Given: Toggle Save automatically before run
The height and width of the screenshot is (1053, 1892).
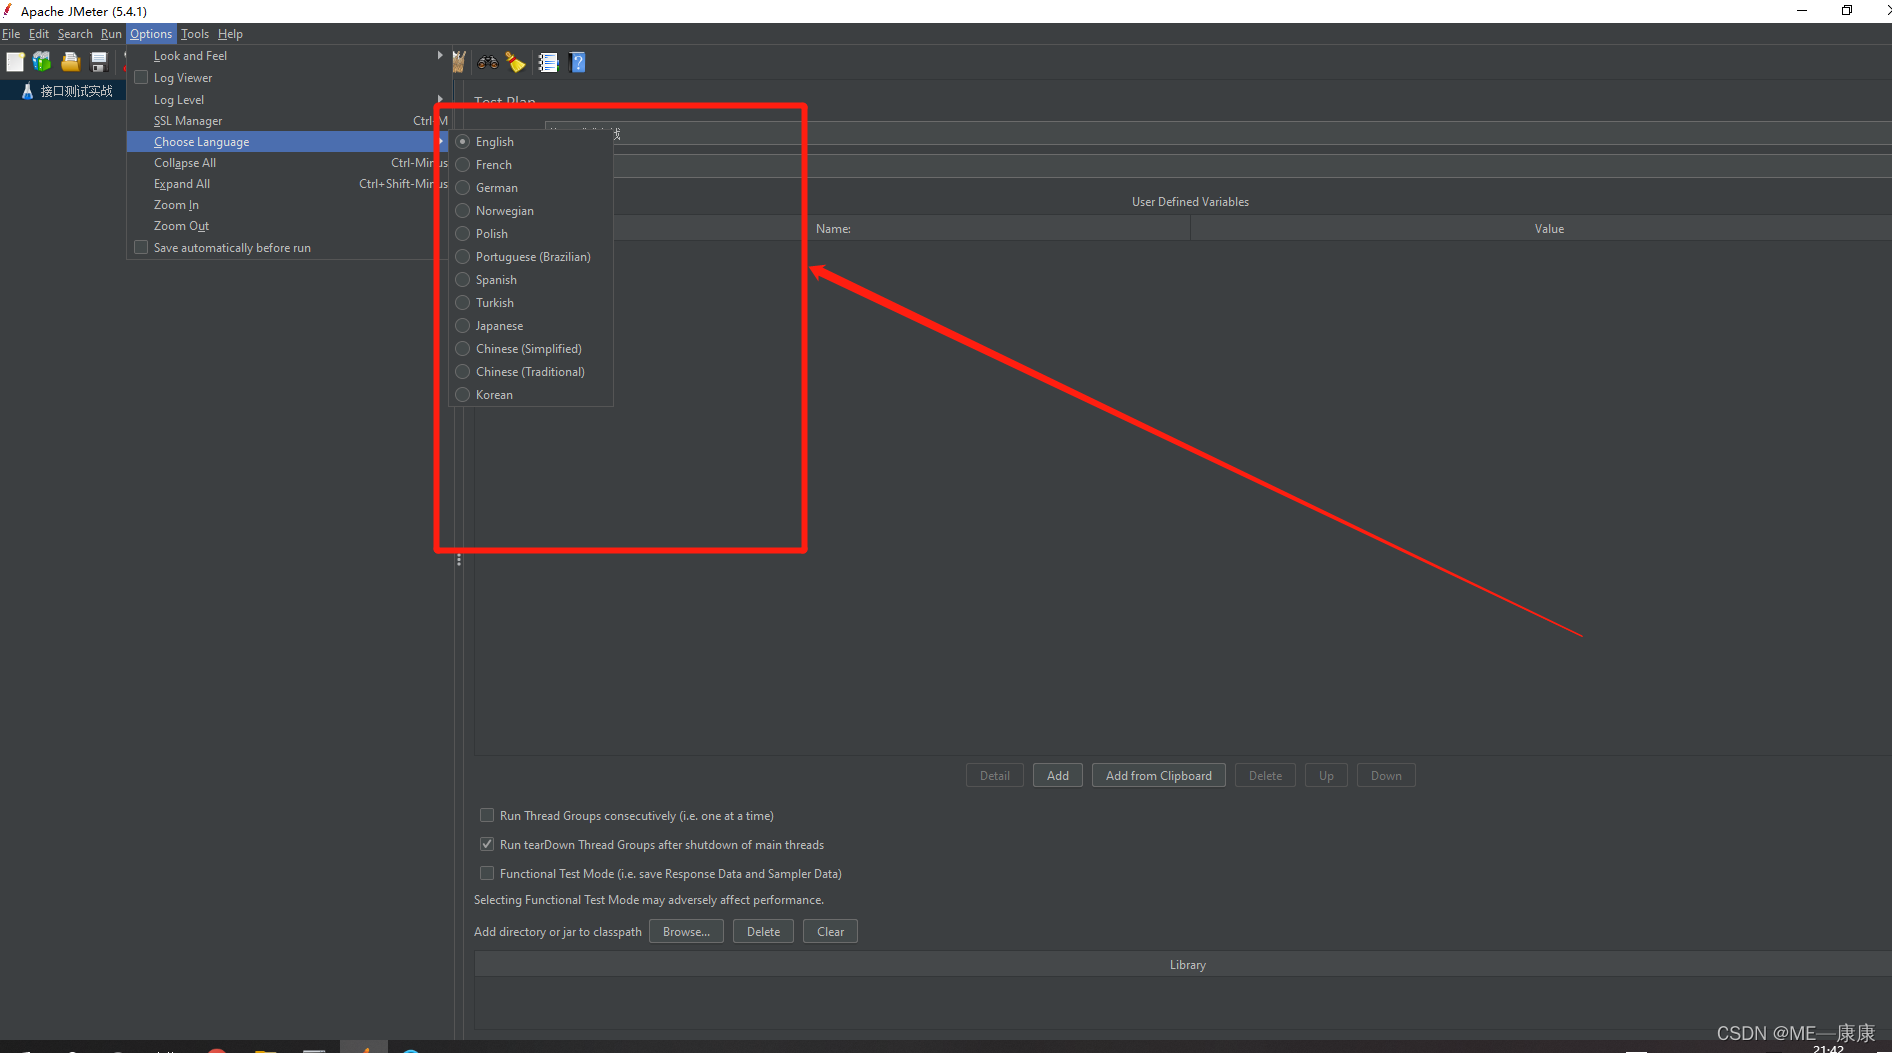Looking at the screenshot, I should point(141,248).
